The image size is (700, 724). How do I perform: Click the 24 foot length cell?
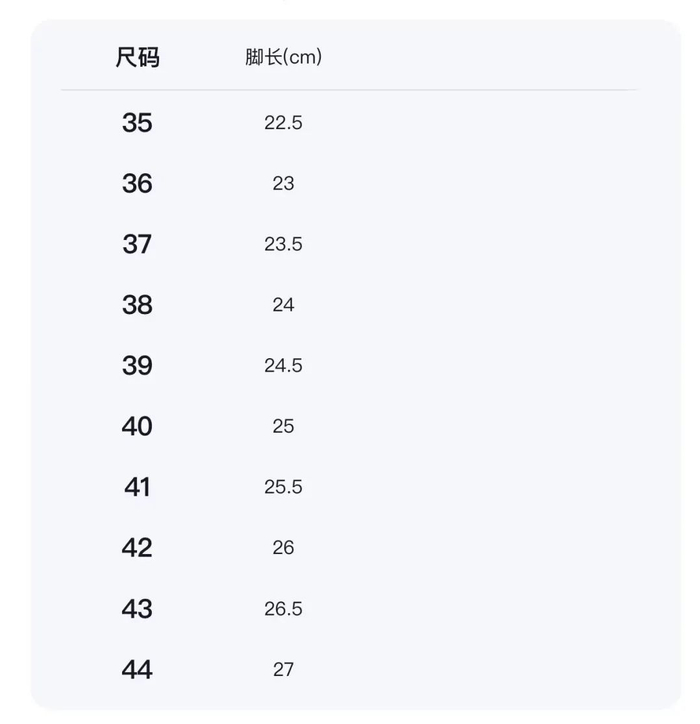coord(283,305)
